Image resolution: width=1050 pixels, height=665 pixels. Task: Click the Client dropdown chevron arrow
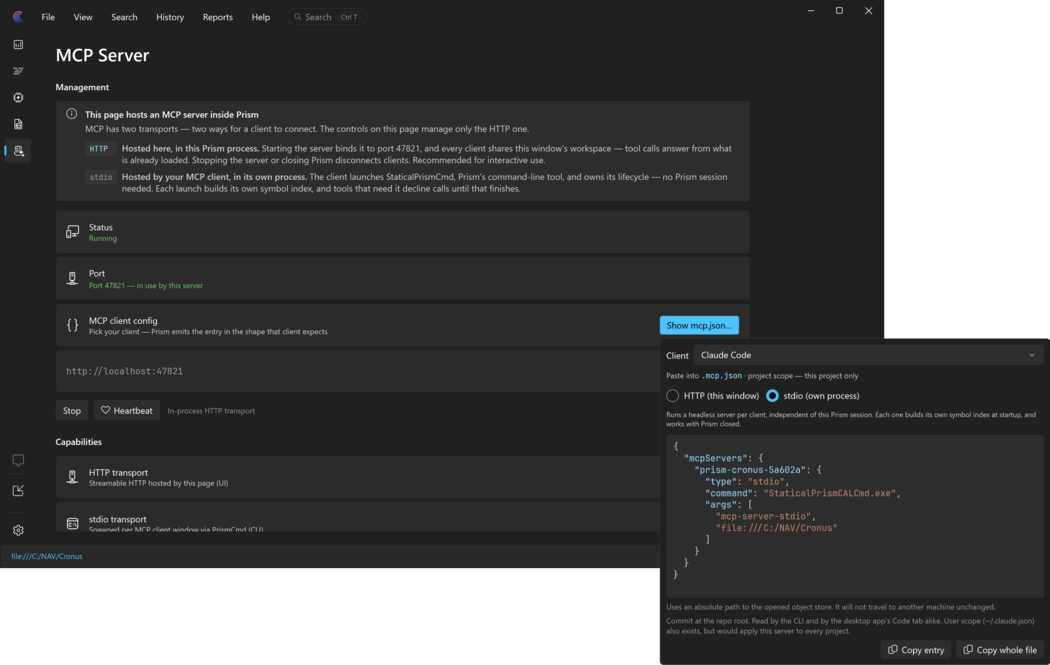(1032, 355)
